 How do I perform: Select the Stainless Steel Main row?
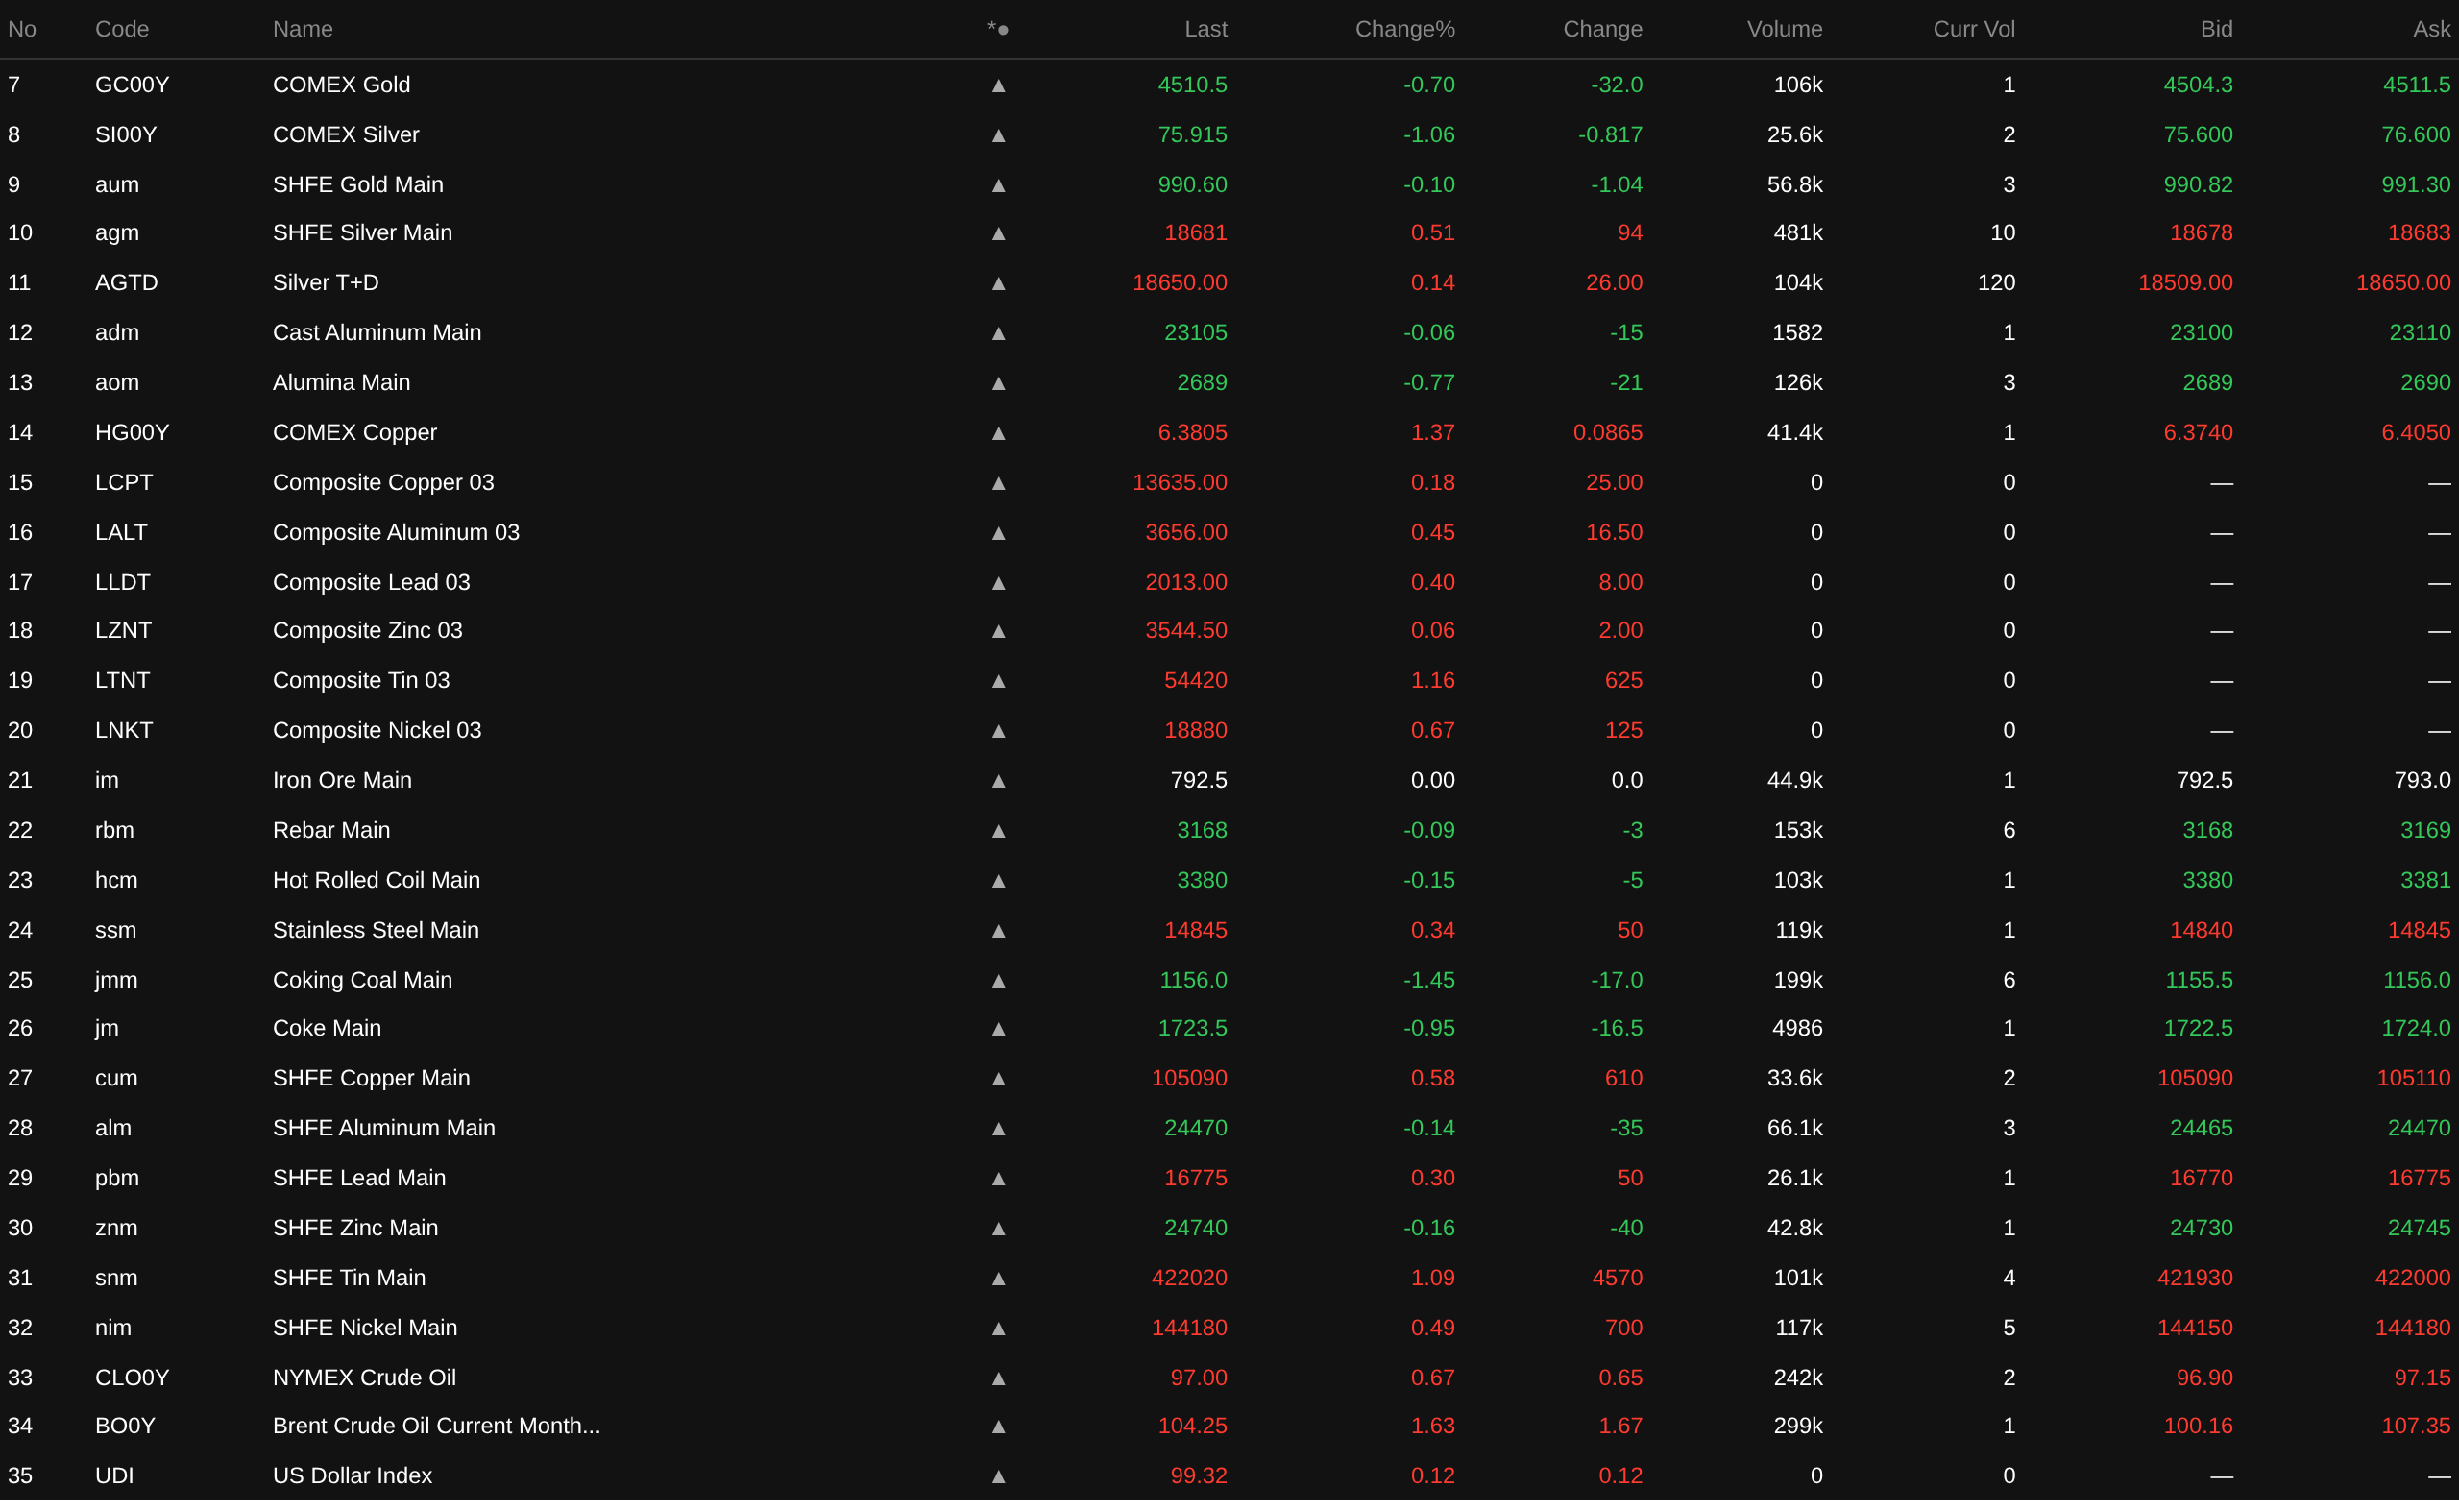click(1229, 931)
